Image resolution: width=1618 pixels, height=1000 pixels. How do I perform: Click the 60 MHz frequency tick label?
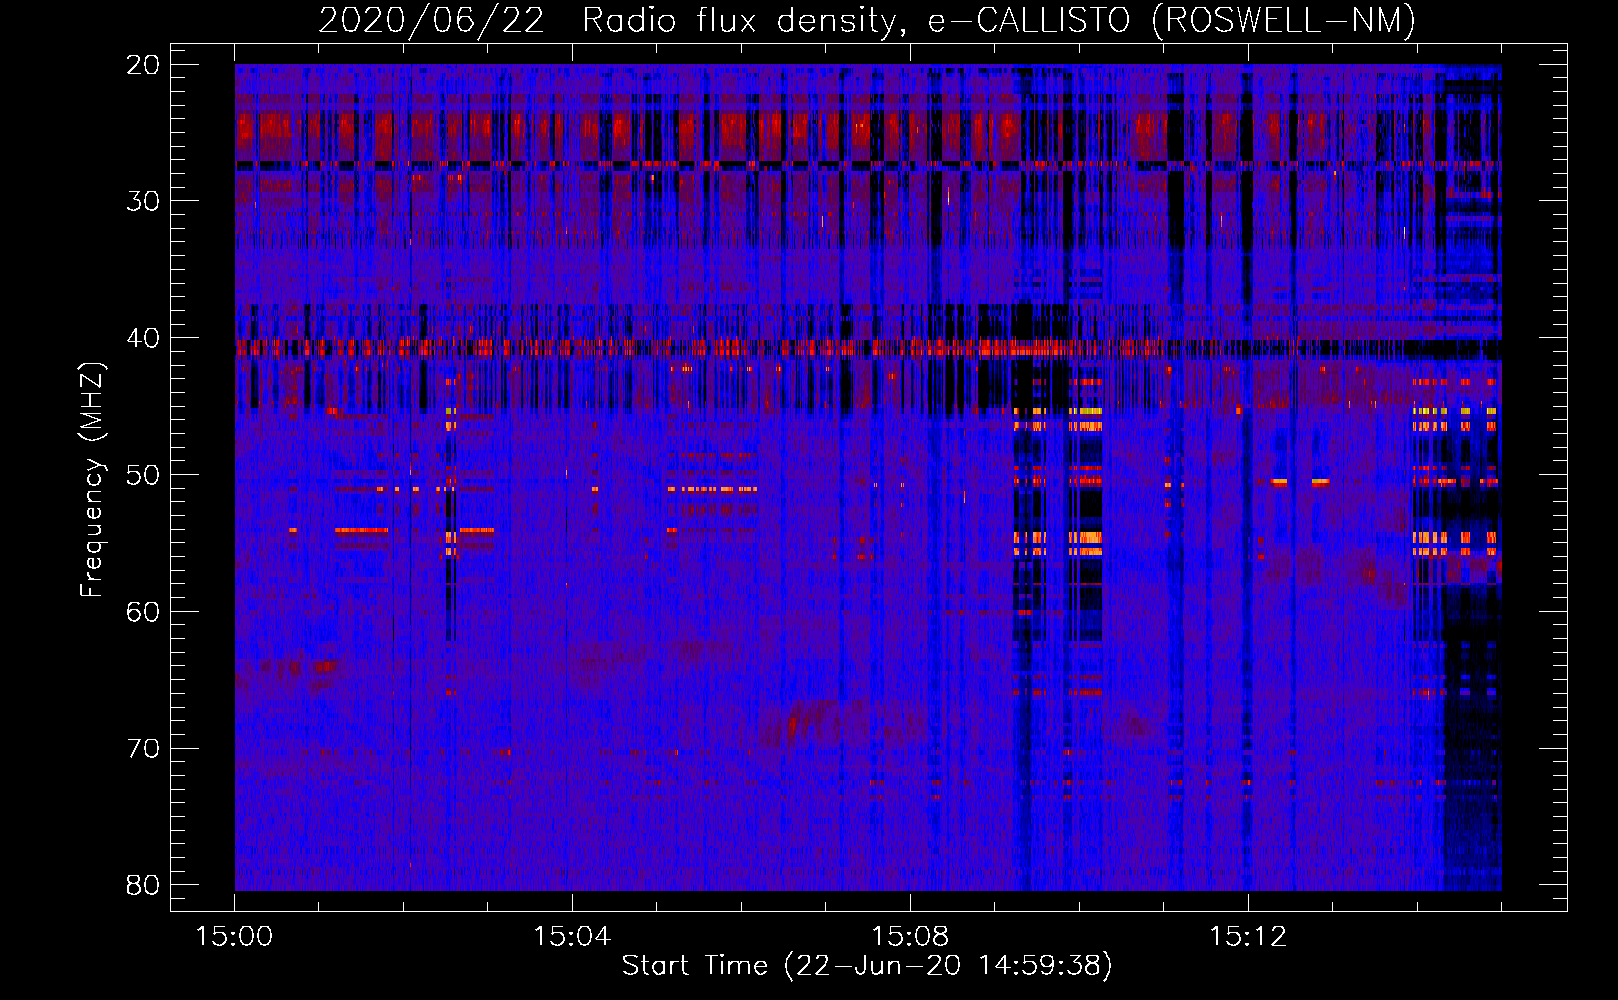[x=143, y=612]
